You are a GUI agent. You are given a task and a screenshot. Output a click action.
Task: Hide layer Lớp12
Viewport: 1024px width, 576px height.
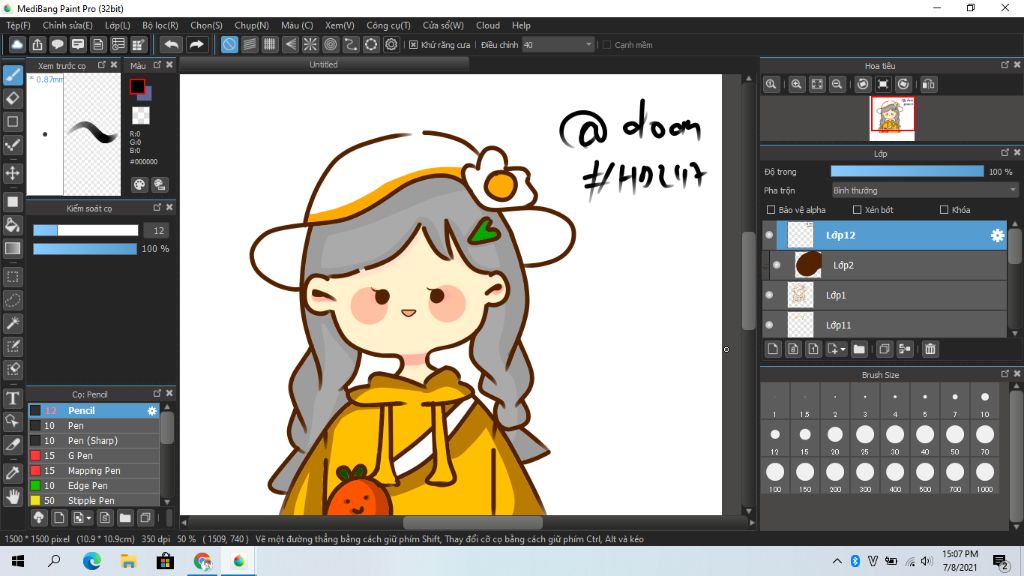(x=769, y=235)
